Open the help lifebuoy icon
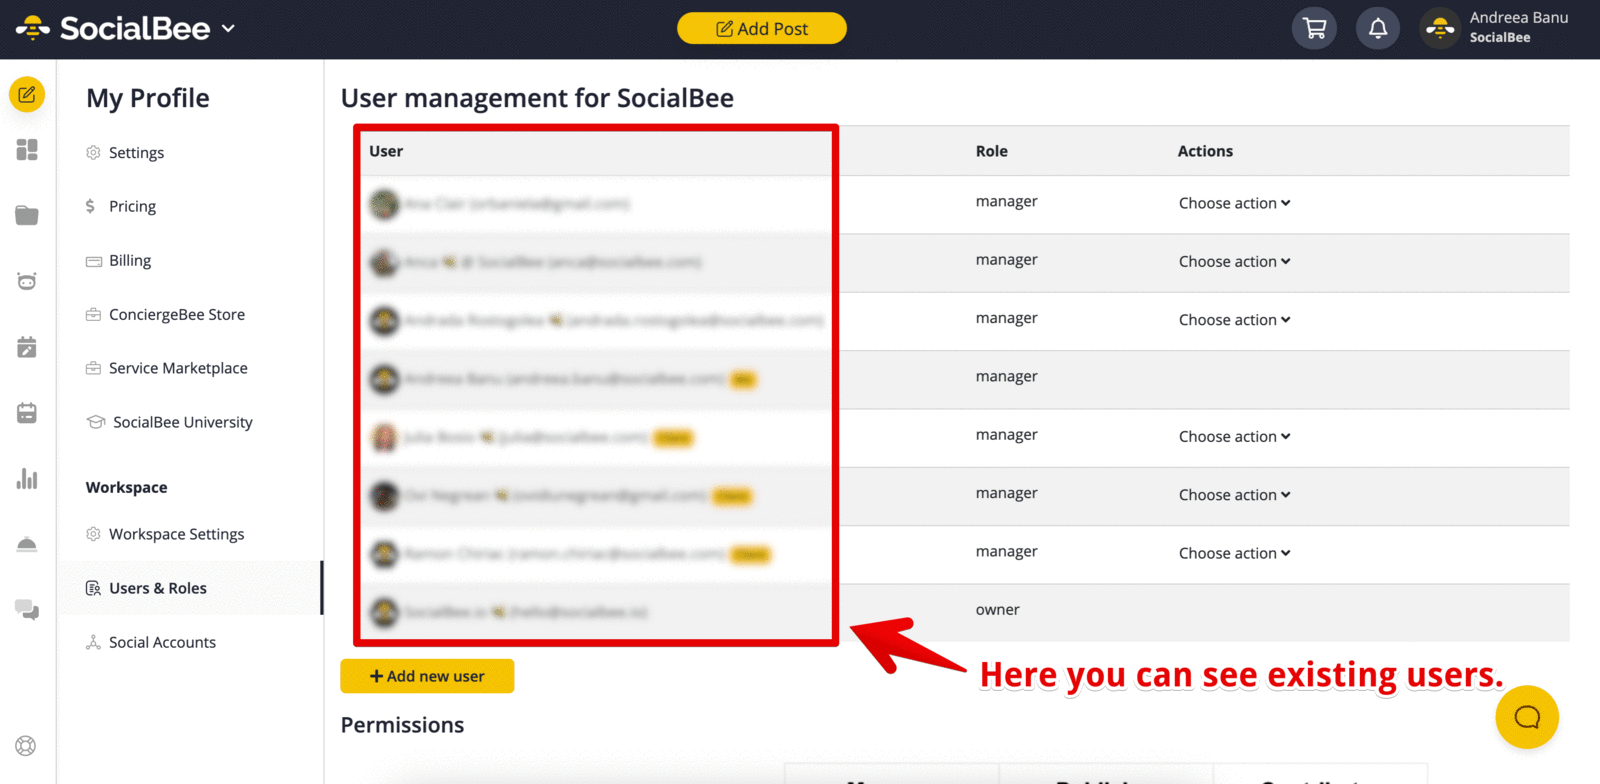The height and width of the screenshot is (784, 1600). coord(26,746)
